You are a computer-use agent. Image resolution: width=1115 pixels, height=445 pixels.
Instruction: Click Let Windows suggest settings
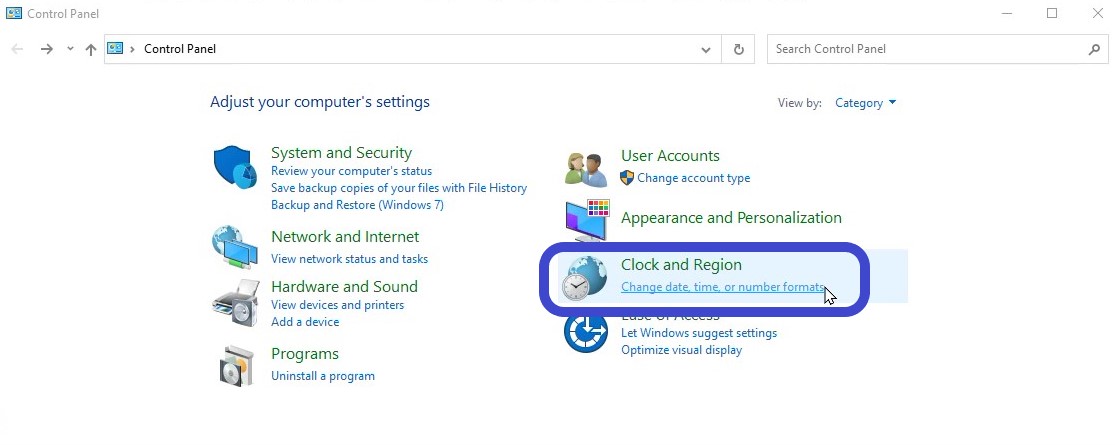[699, 333]
